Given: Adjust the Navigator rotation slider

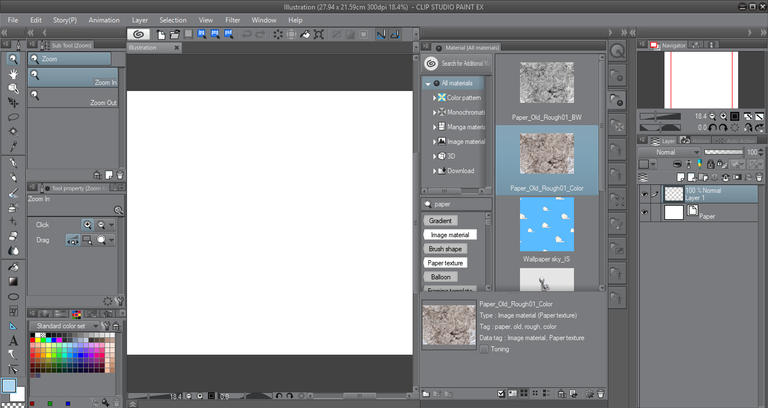Looking at the screenshot, I should [x=660, y=127].
